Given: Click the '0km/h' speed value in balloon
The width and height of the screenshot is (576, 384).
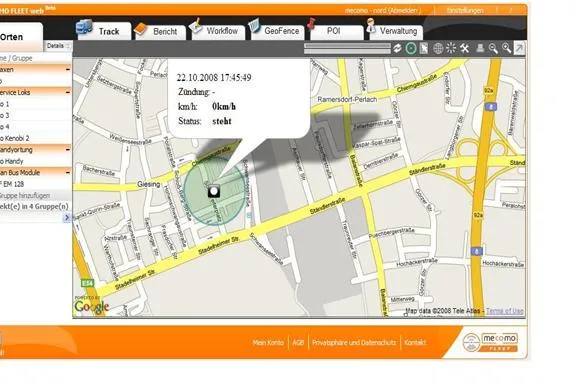Looking at the screenshot, I should (x=224, y=107).
